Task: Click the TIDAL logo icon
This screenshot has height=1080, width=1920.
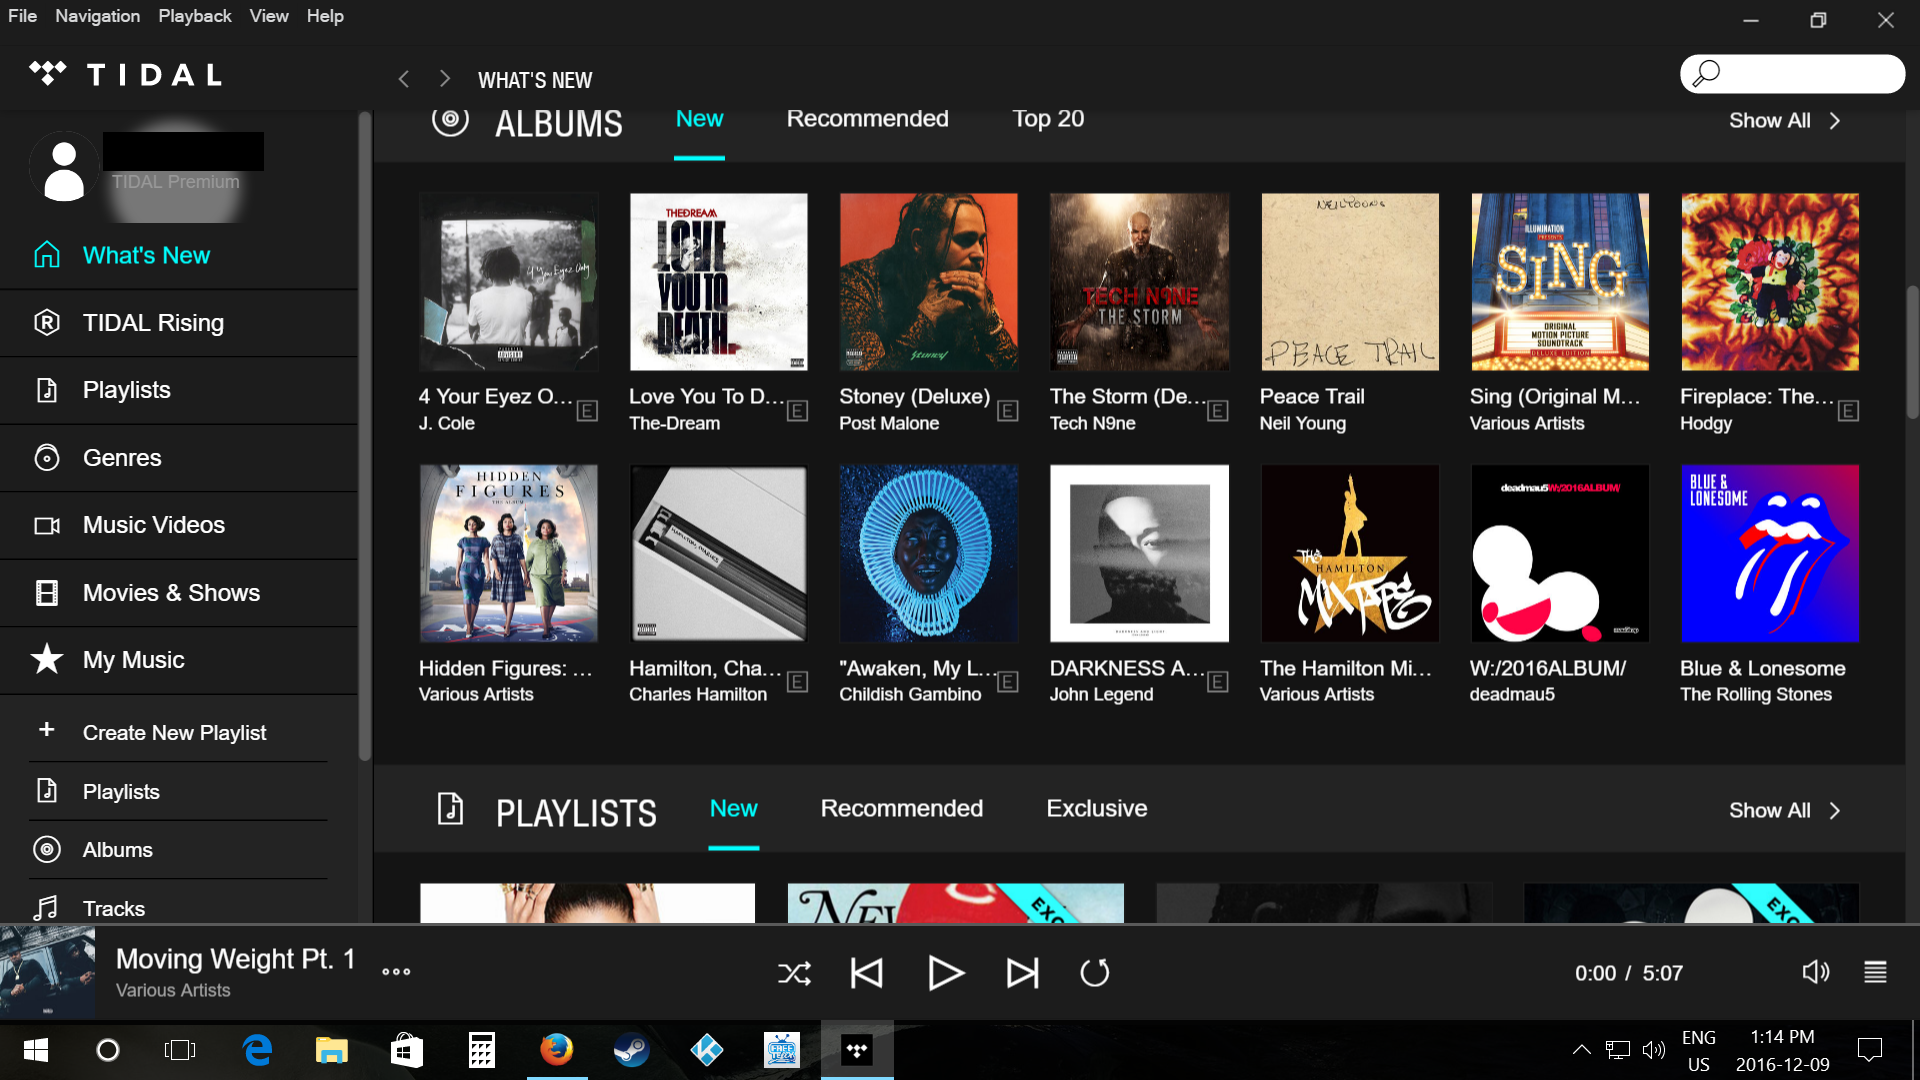Action: coord(47,73)
